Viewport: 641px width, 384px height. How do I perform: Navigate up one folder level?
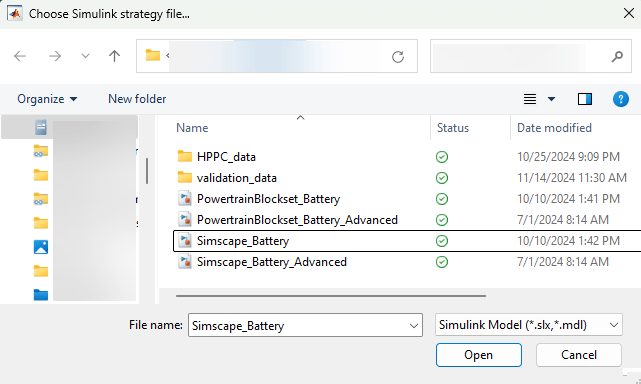click(x=114, y=56)
